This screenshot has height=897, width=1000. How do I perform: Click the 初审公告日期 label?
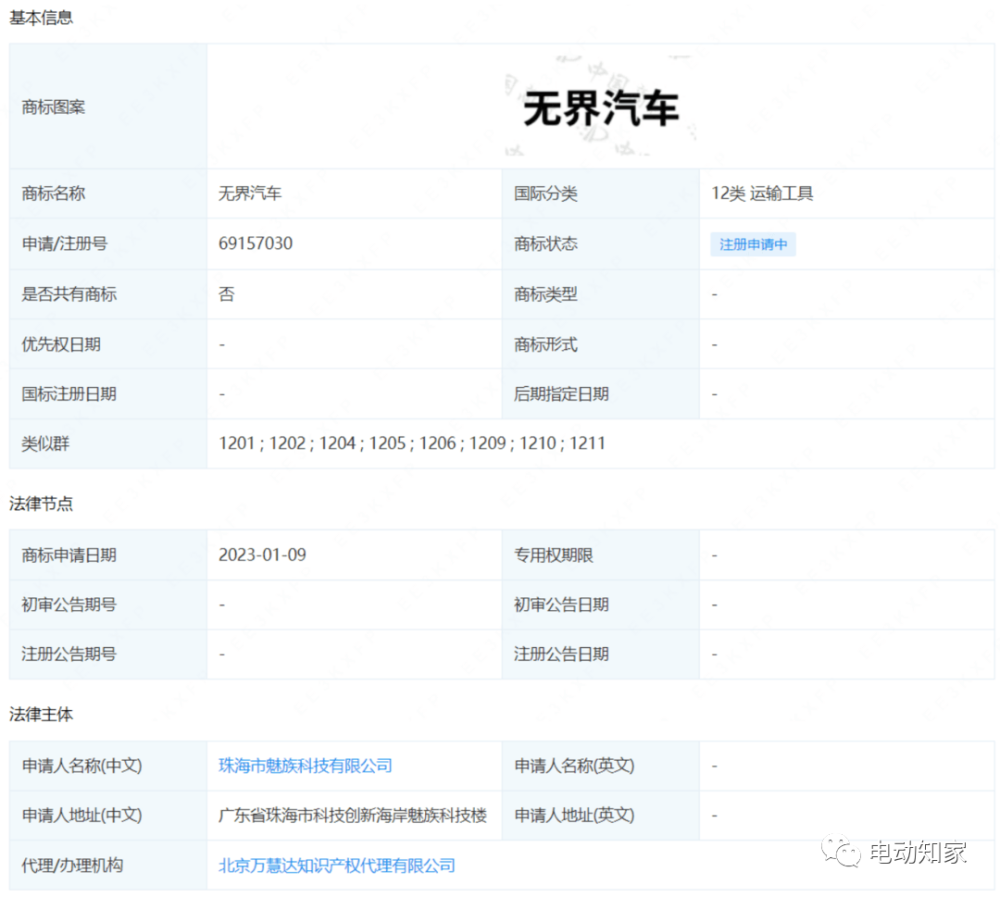pos(561,604)
